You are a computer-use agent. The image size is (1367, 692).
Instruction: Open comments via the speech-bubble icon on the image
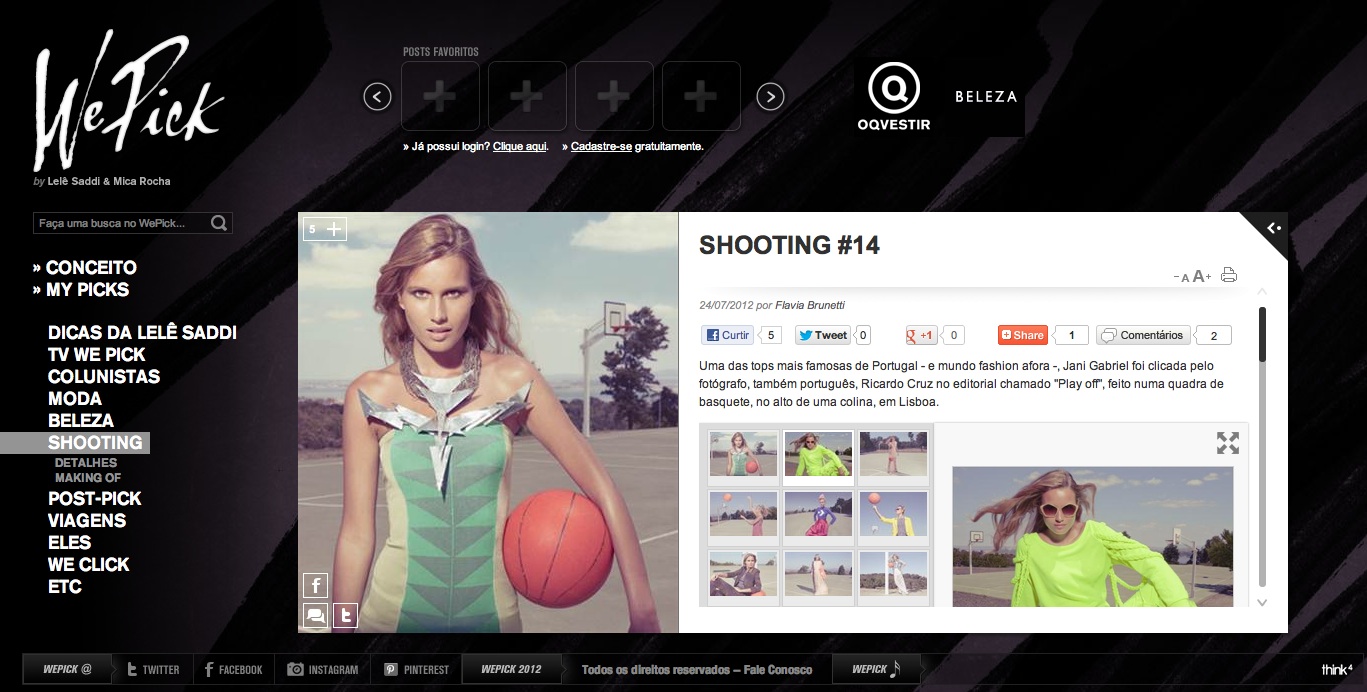tap(315, 615)
